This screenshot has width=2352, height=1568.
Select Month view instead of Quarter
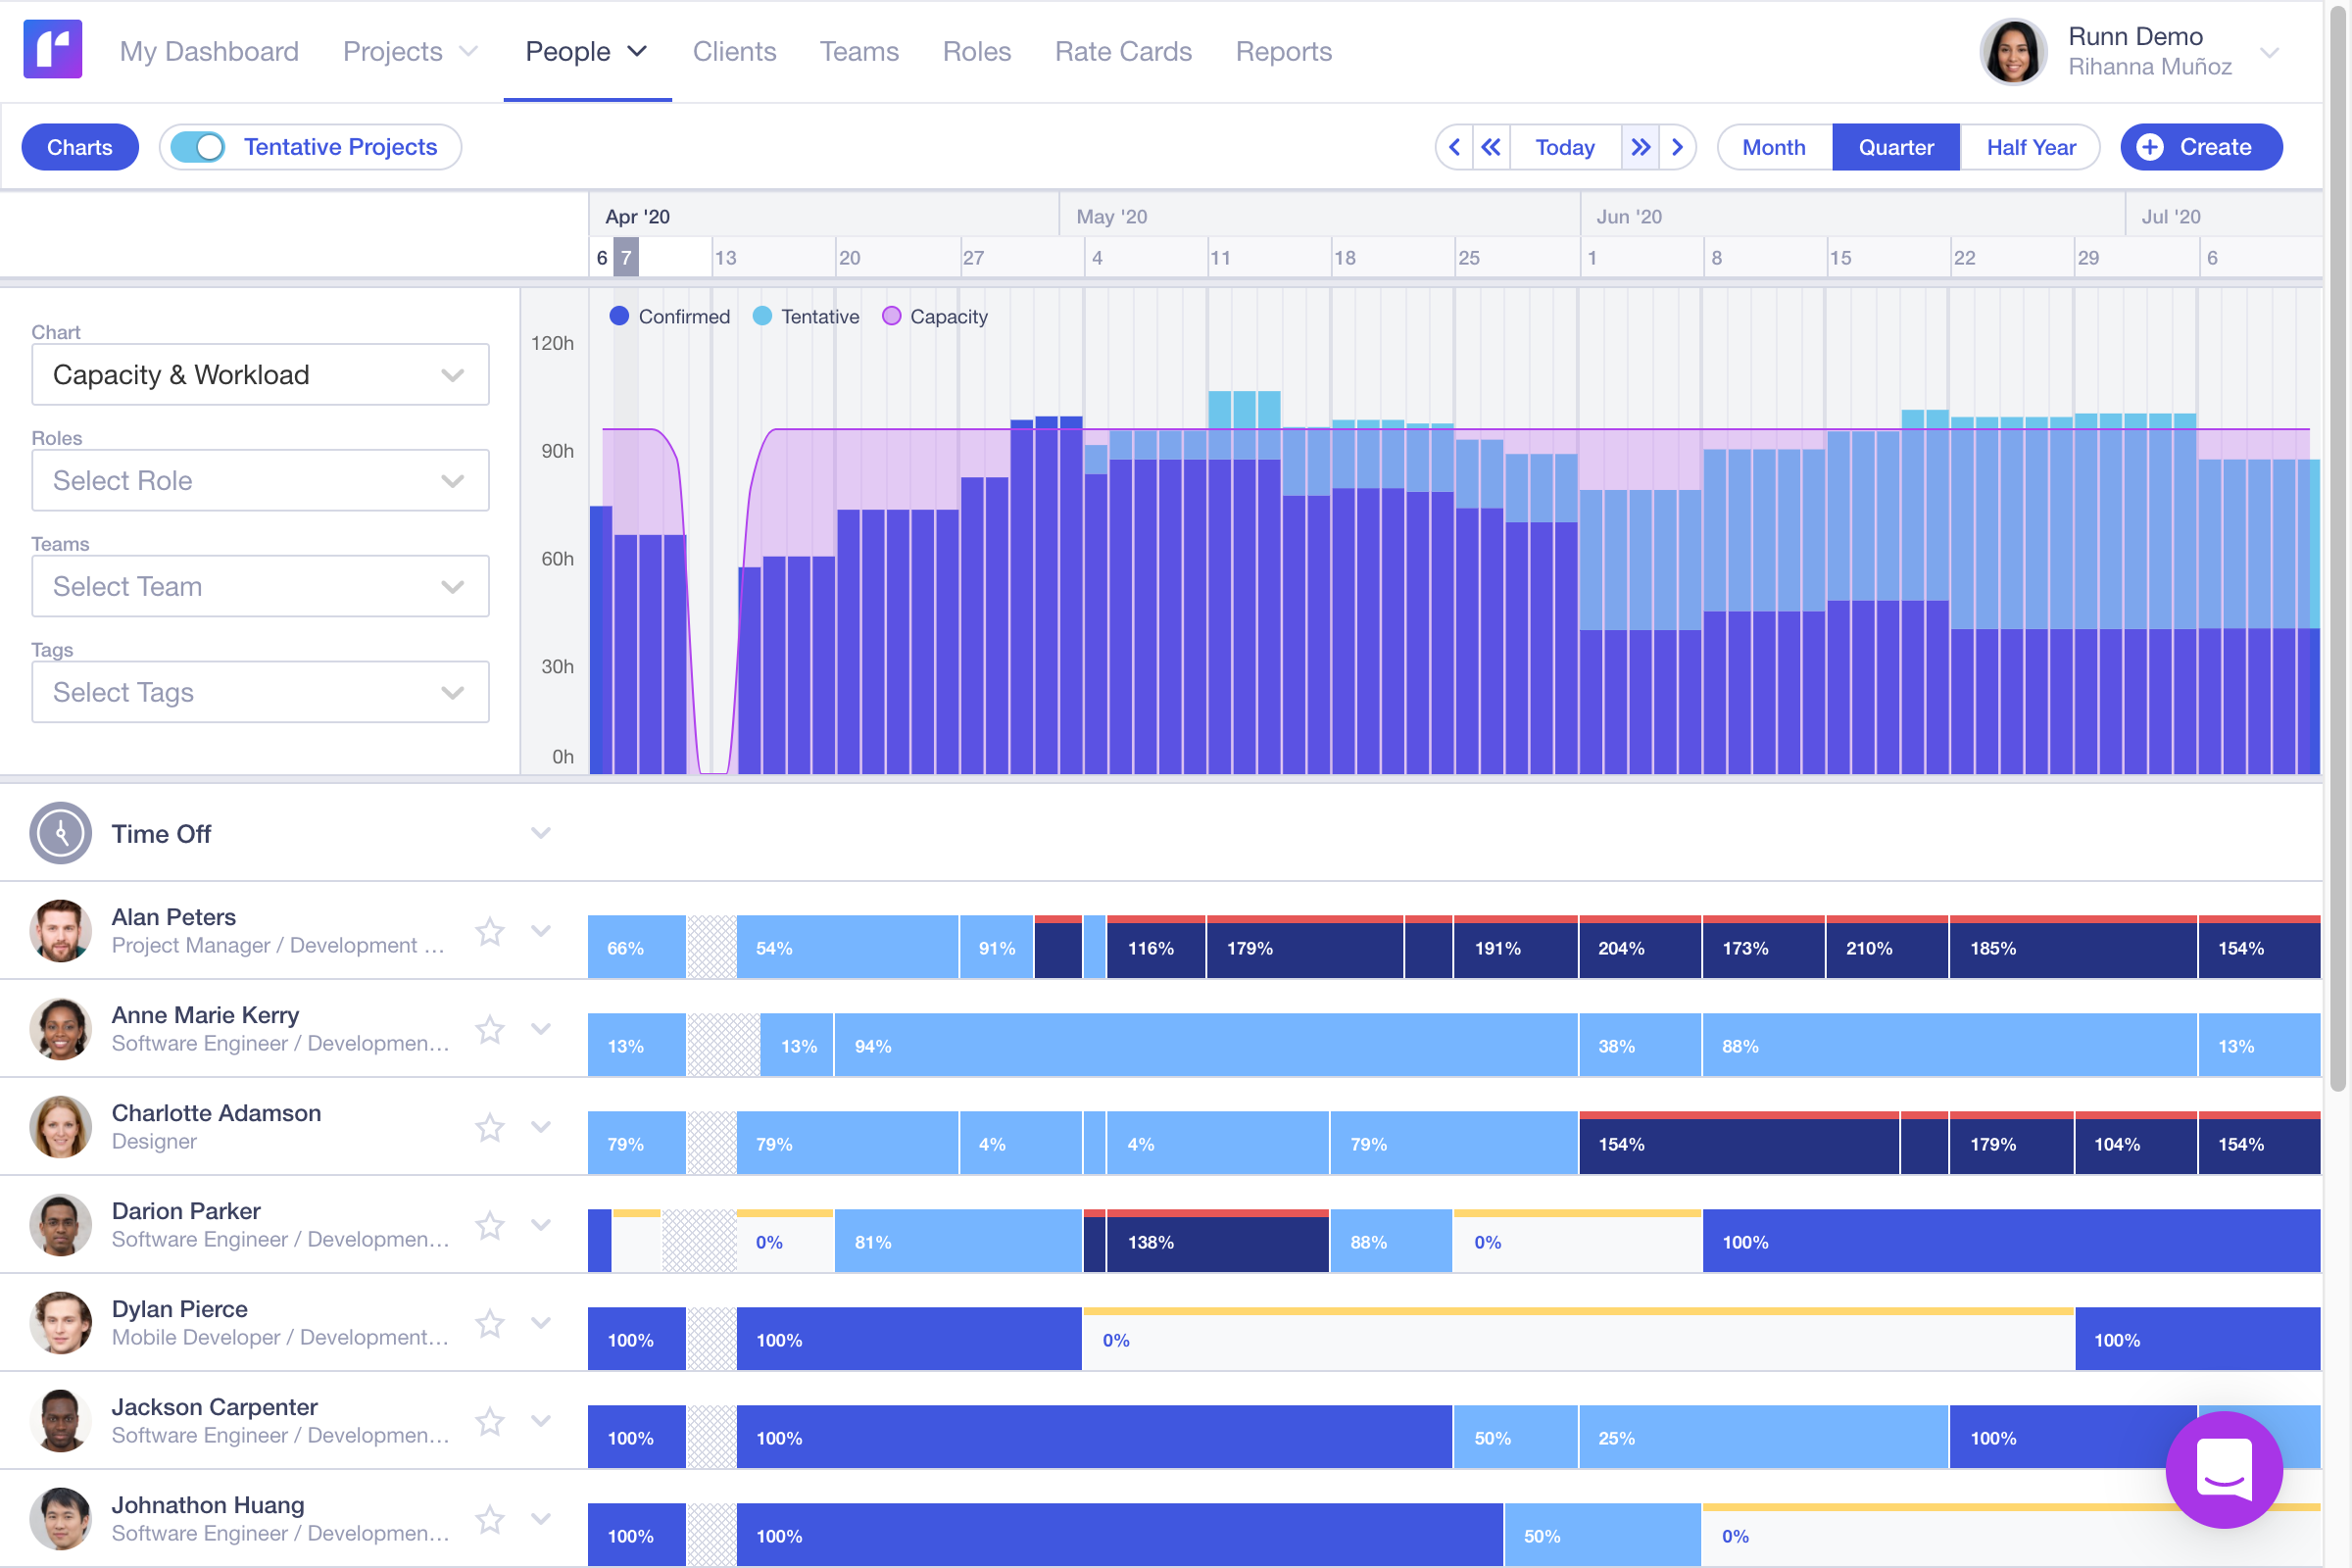point(1773,147)
